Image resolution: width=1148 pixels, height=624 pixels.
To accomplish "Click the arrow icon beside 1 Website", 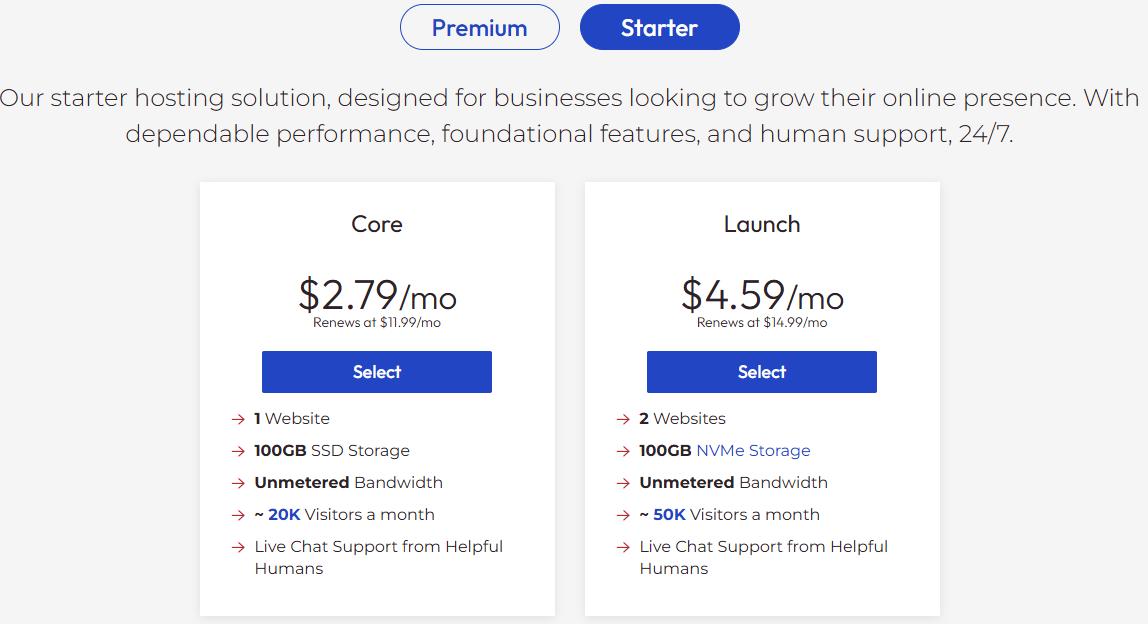I will tap(237, 418).
